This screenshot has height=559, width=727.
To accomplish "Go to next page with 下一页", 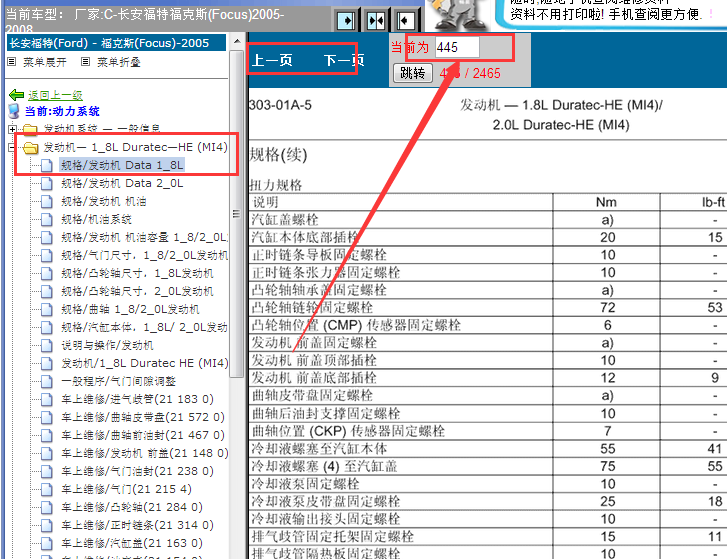I will [344, 60].
